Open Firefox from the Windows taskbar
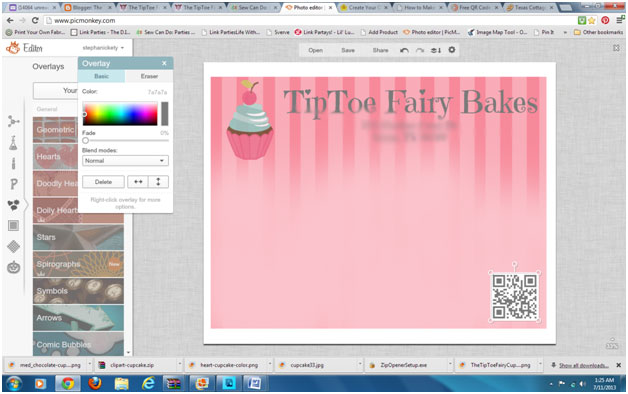 (x=95, y=384)
